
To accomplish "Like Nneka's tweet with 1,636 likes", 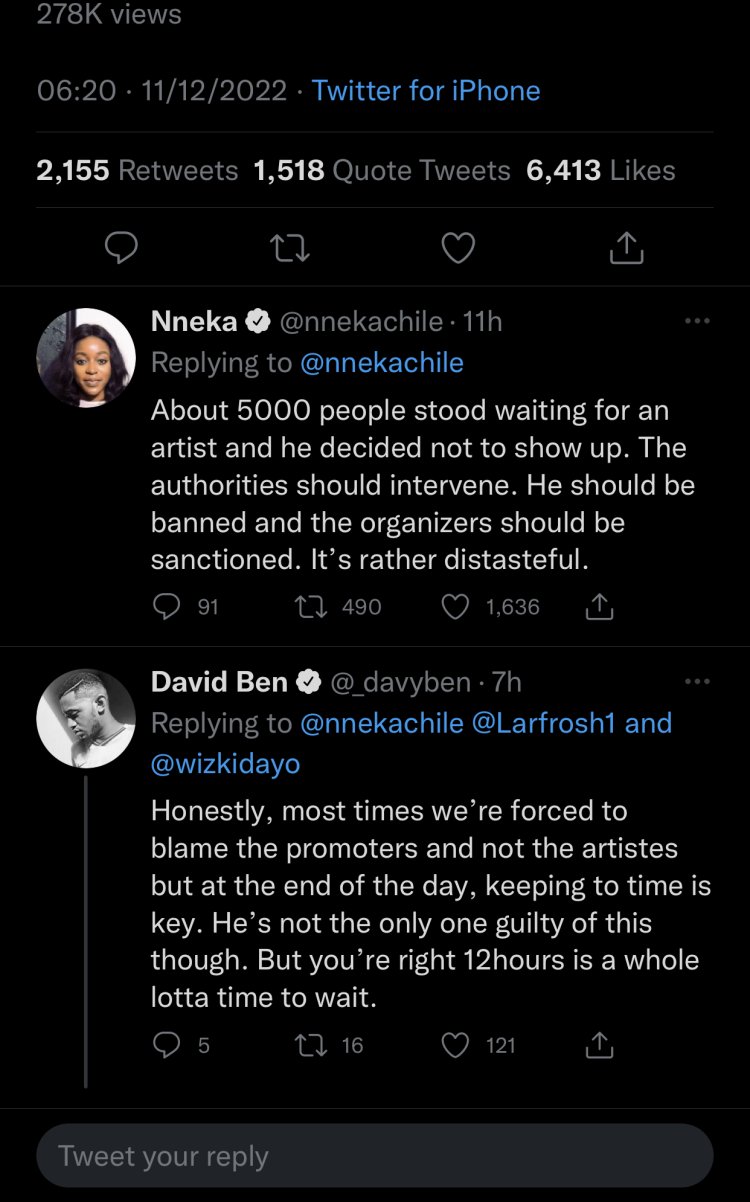I will (x=456, y=606).
